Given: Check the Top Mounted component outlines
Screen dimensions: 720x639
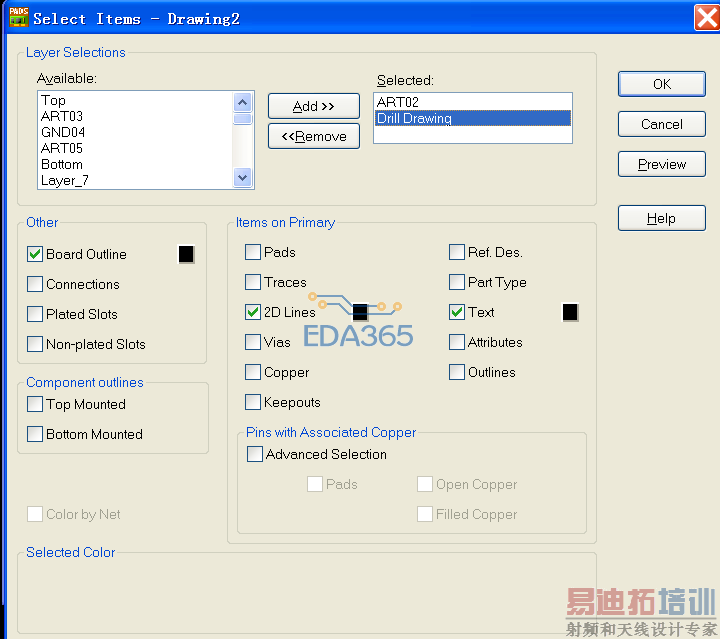Looking at the screenshot, I should pyautogui.click(x=35, y=404).
